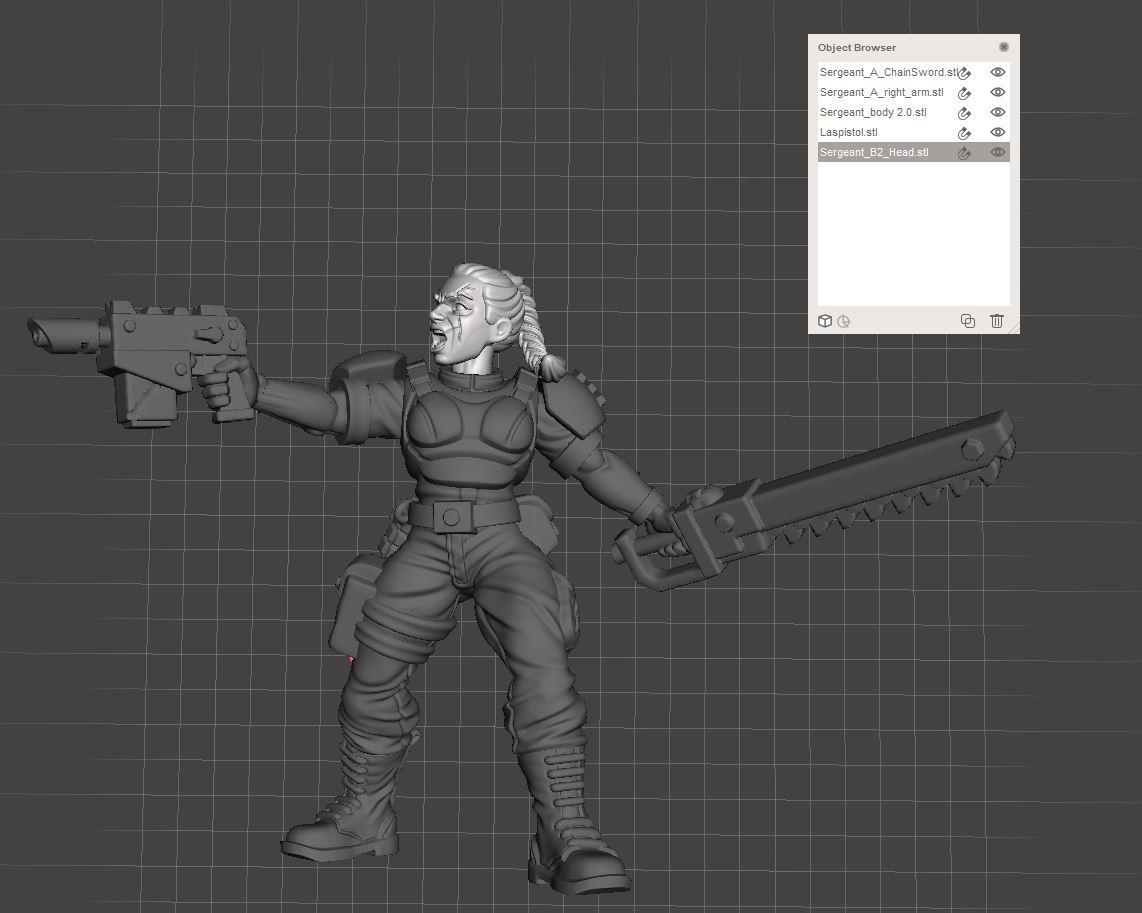Toggle magnet icon on Sergeant_B2_Head.stl row
Viewport: 1142px width, 913px height.
(x=965, y=153)
